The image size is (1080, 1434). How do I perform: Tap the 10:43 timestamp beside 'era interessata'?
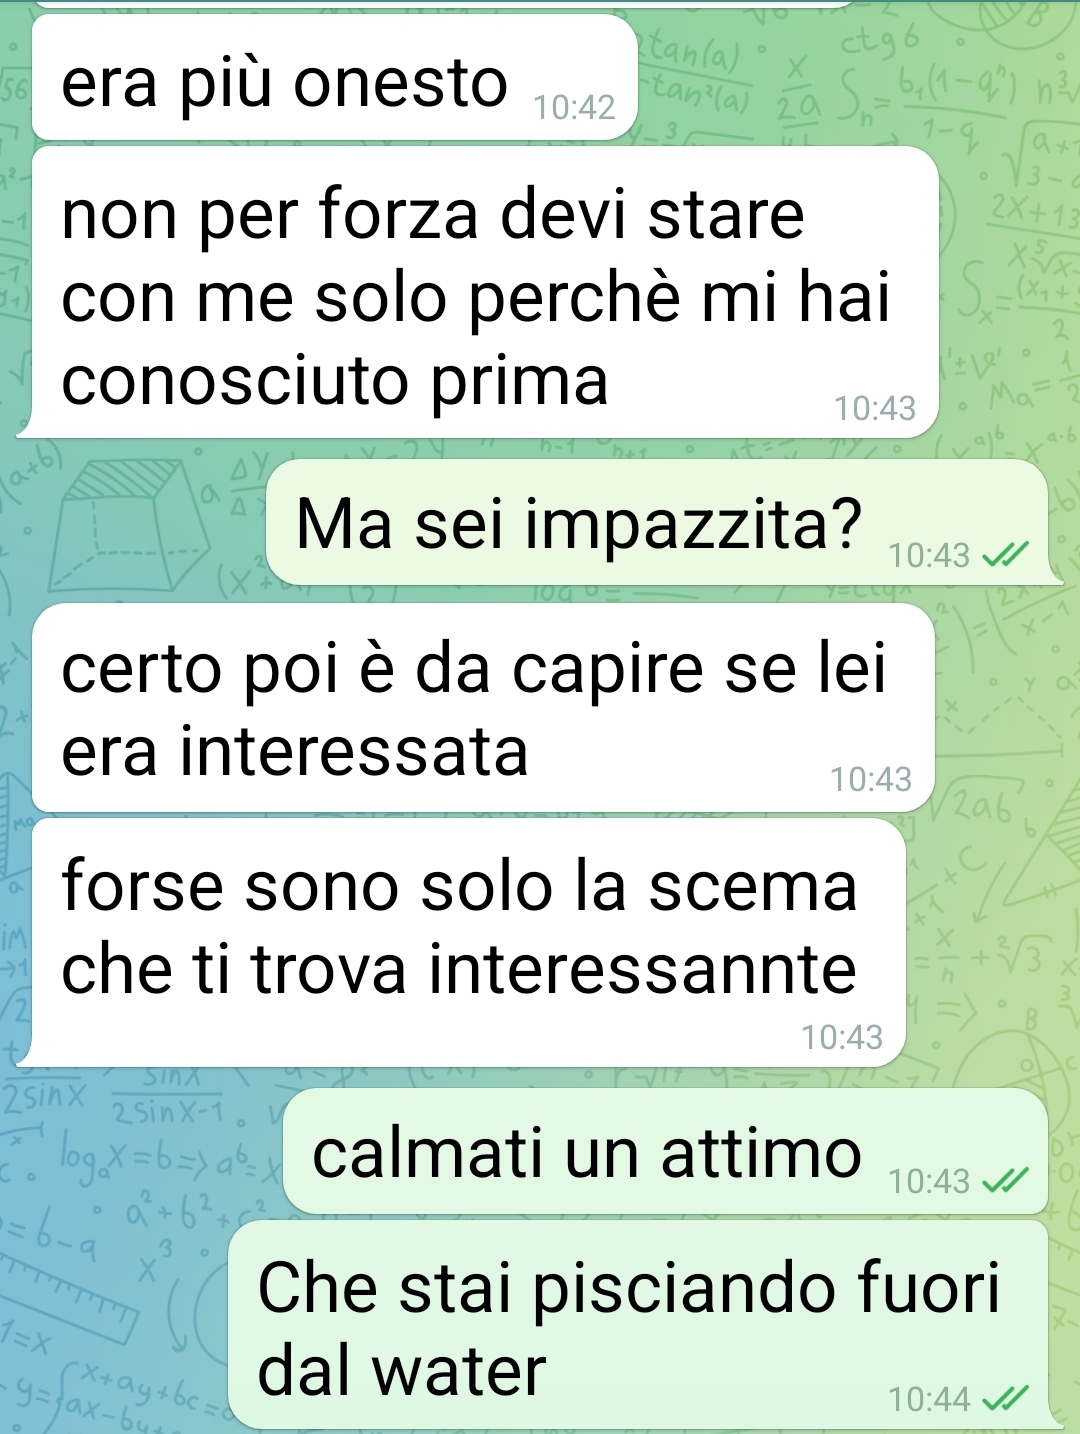point(871,779)
